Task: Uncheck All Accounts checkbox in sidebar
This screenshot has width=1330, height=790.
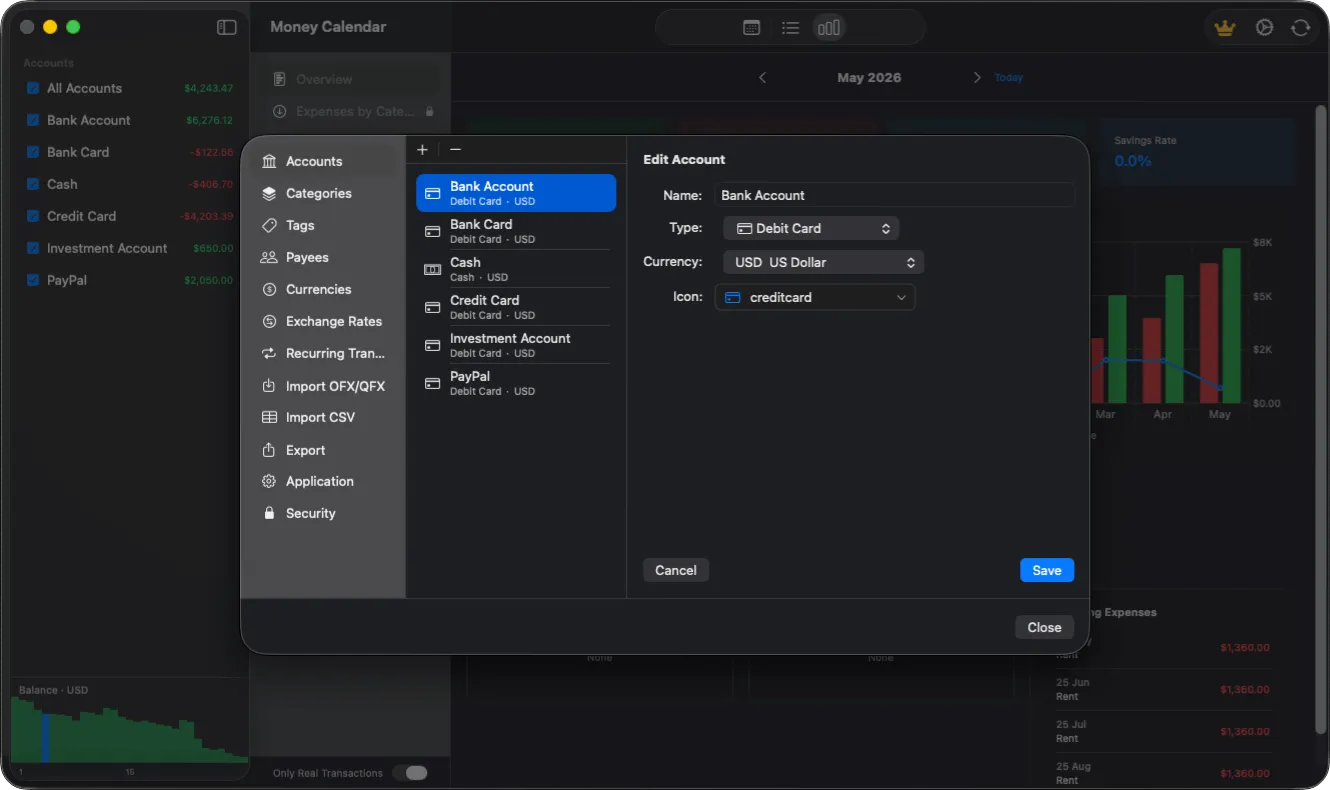Action: click(x=33, y=88)
